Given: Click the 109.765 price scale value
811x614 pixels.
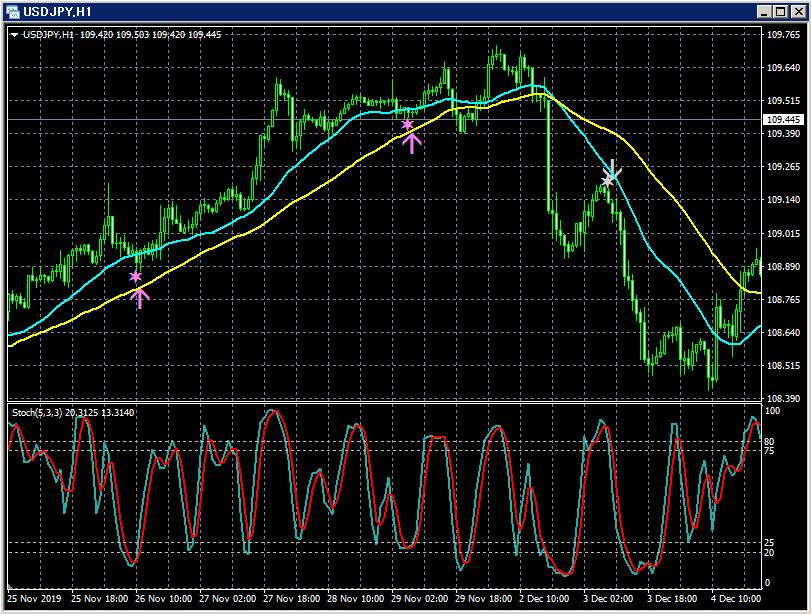Looking at the screenshot, I should 783,35.
